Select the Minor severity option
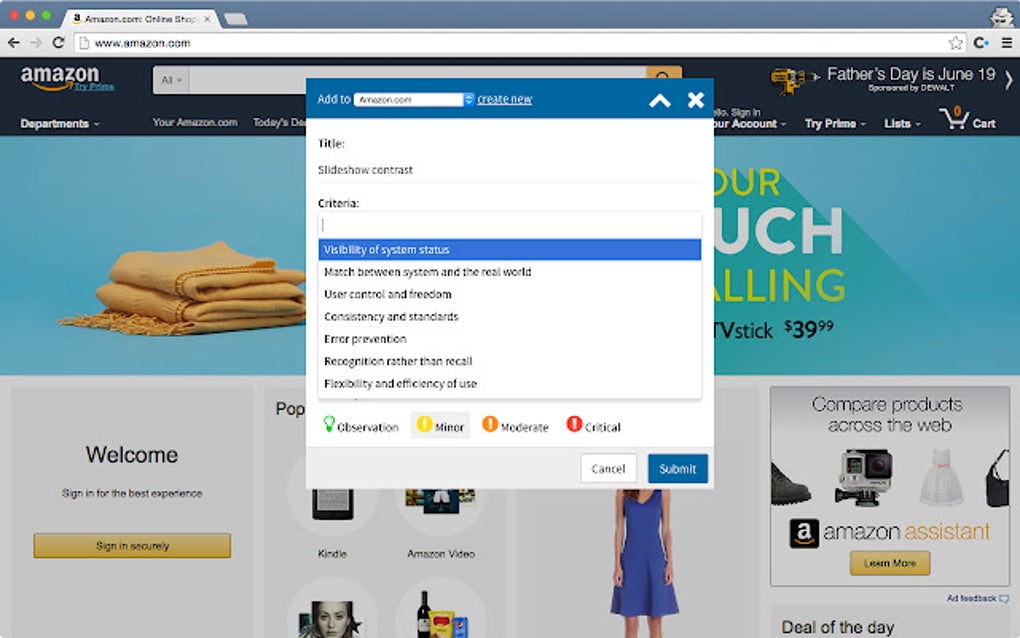This screenshot has height=638, width=1020. click(440, 425)
